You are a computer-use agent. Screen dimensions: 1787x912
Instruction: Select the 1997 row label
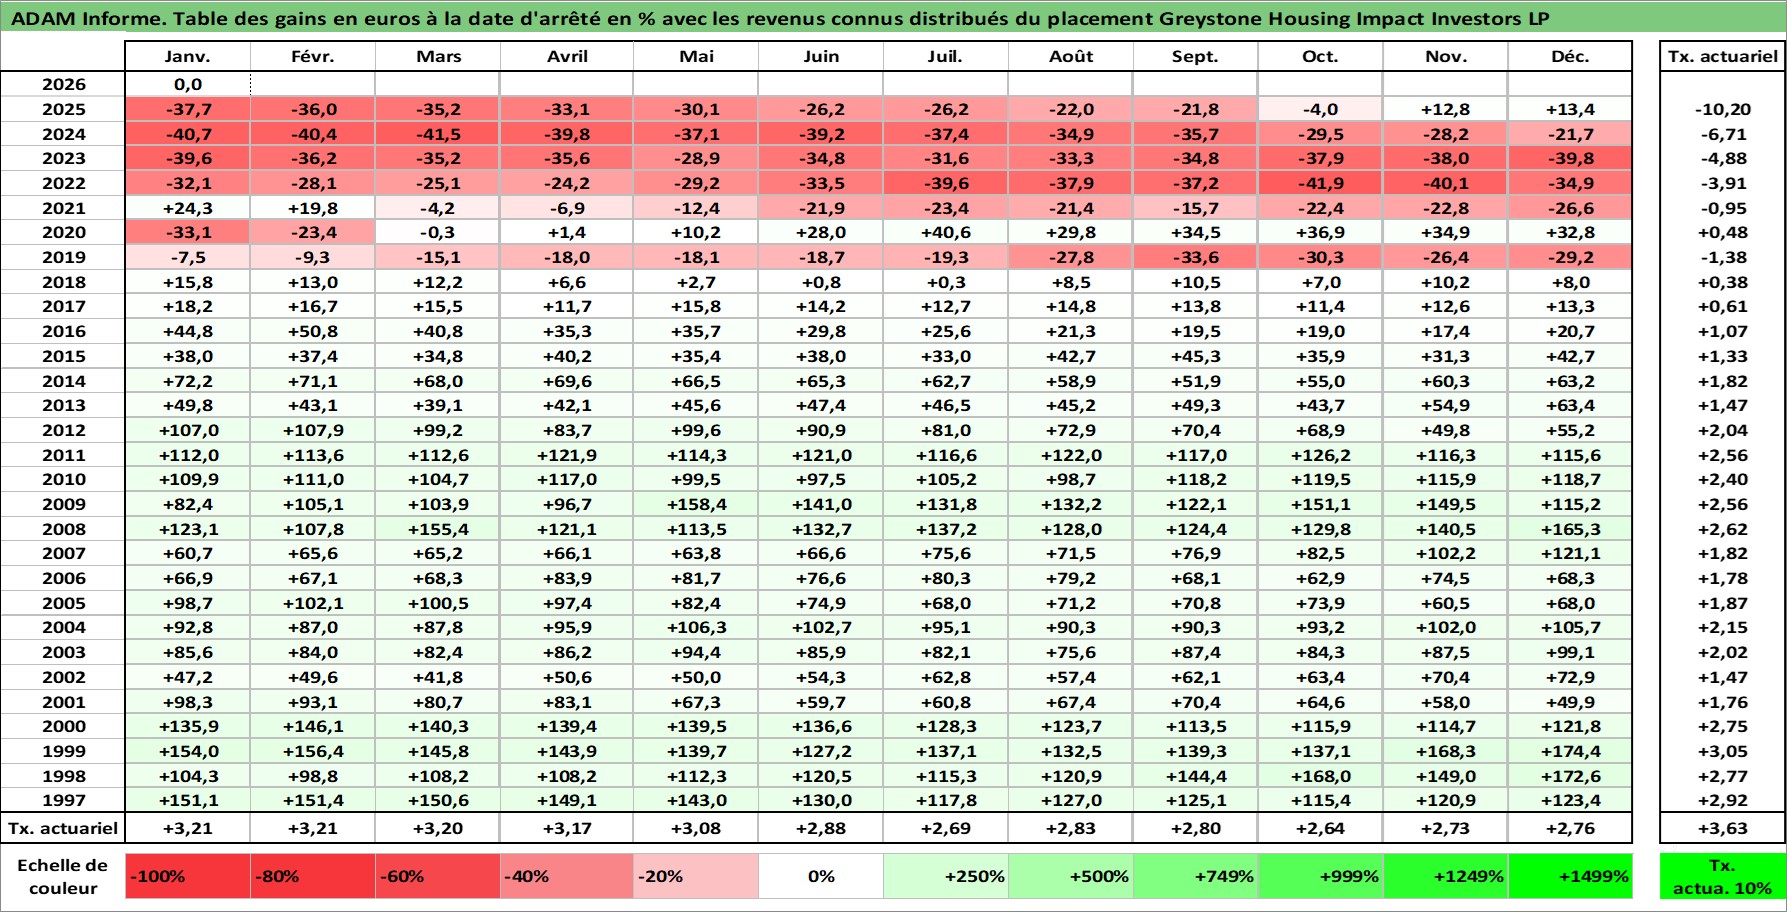(x=63, y=800)
